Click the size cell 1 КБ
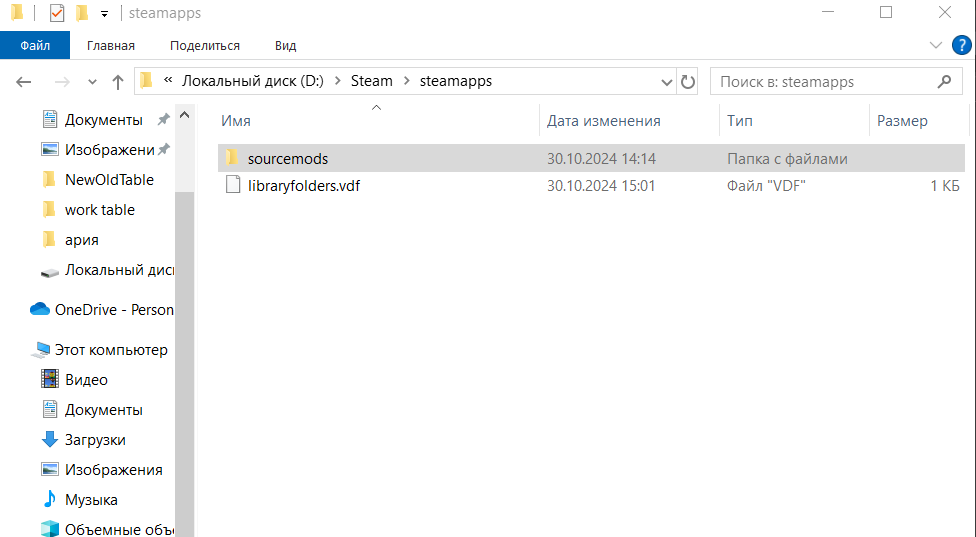 coord(945,185)
